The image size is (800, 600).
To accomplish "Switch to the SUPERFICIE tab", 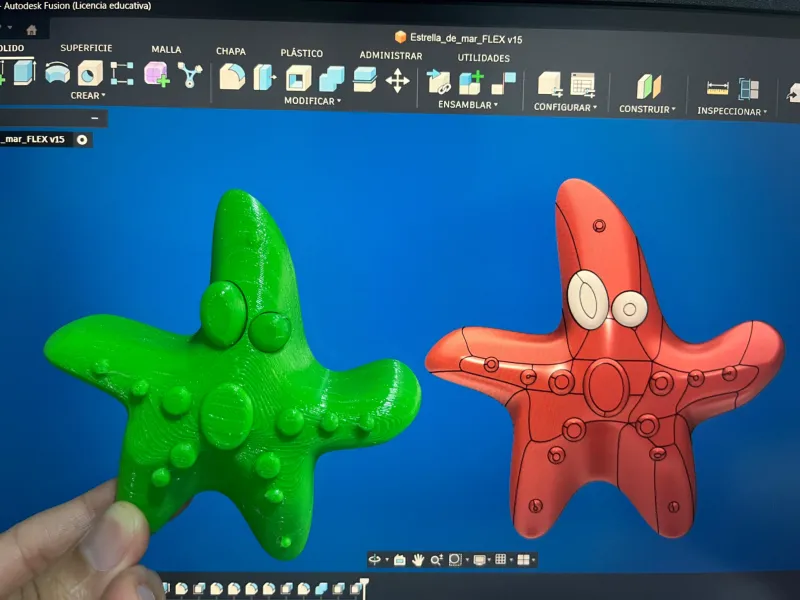I will pos(86,48).
